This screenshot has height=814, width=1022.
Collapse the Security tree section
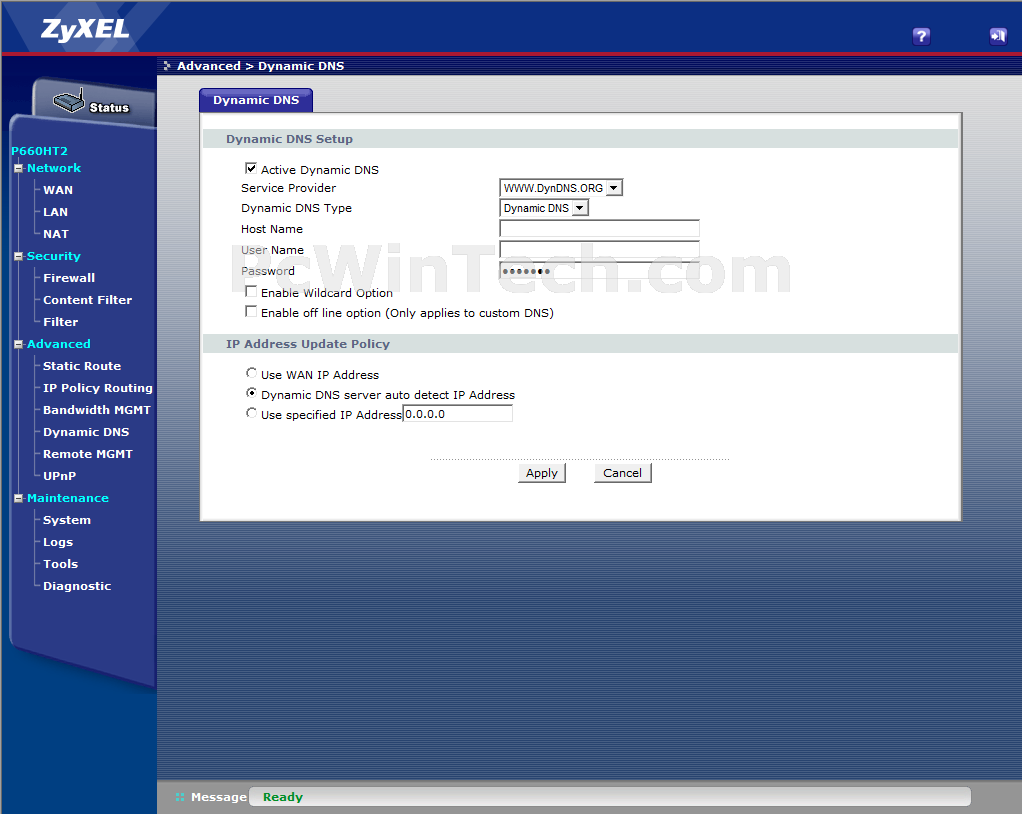[x=18, y=256]
